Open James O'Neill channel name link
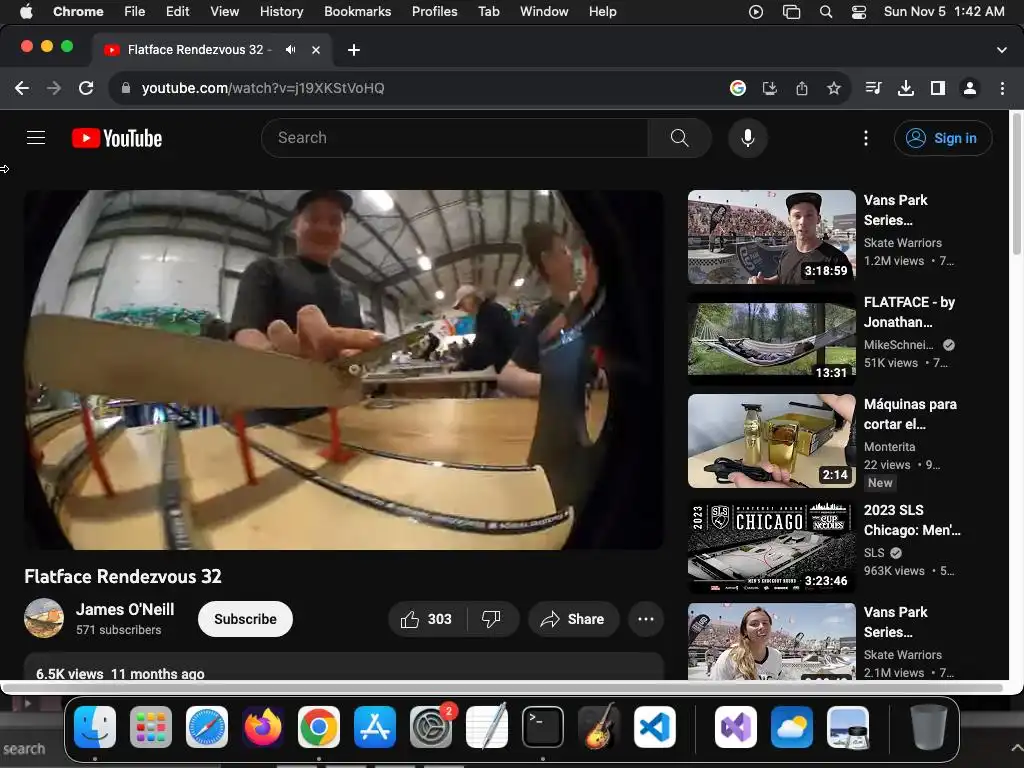 (125, 609)
